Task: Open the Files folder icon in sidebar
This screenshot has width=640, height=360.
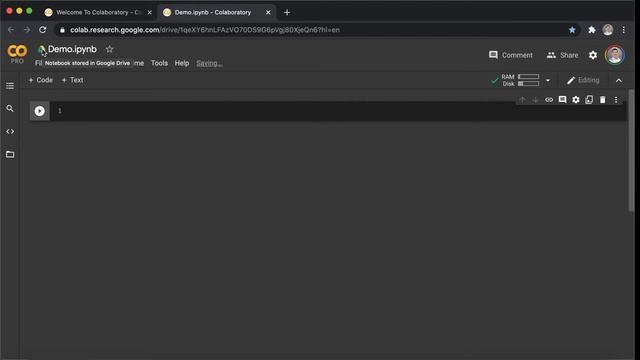Action: pyautogui.click(x=10, y=154)
